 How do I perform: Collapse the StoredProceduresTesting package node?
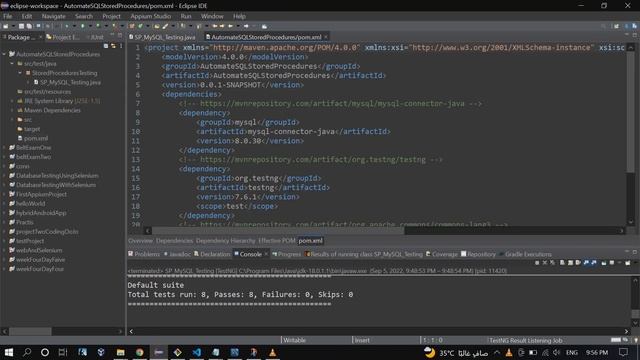[20, 73]
